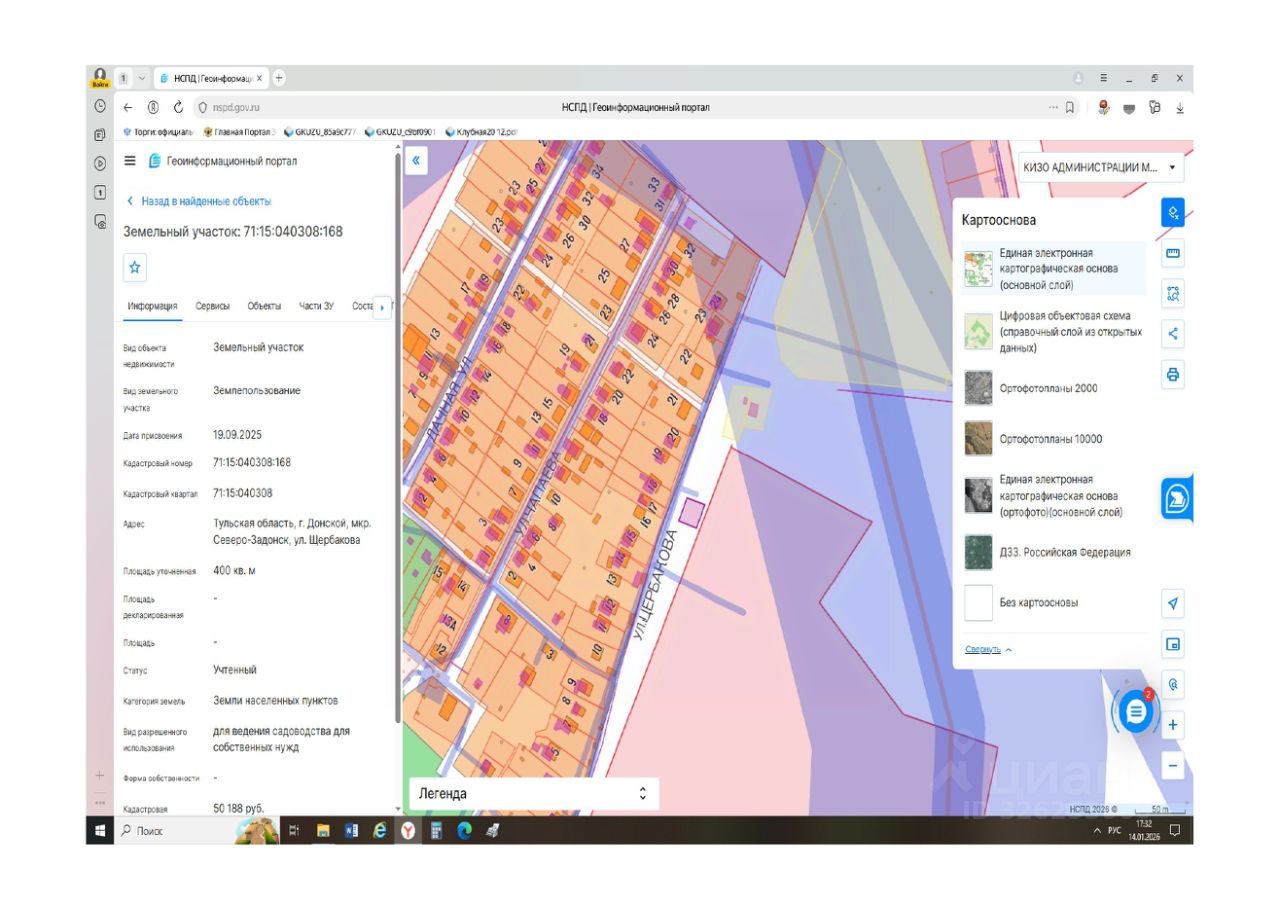The width and height of the screenshot is (1280, 905).
Task: Close the НСПД browser tab
Action: (x=260, y=78)
